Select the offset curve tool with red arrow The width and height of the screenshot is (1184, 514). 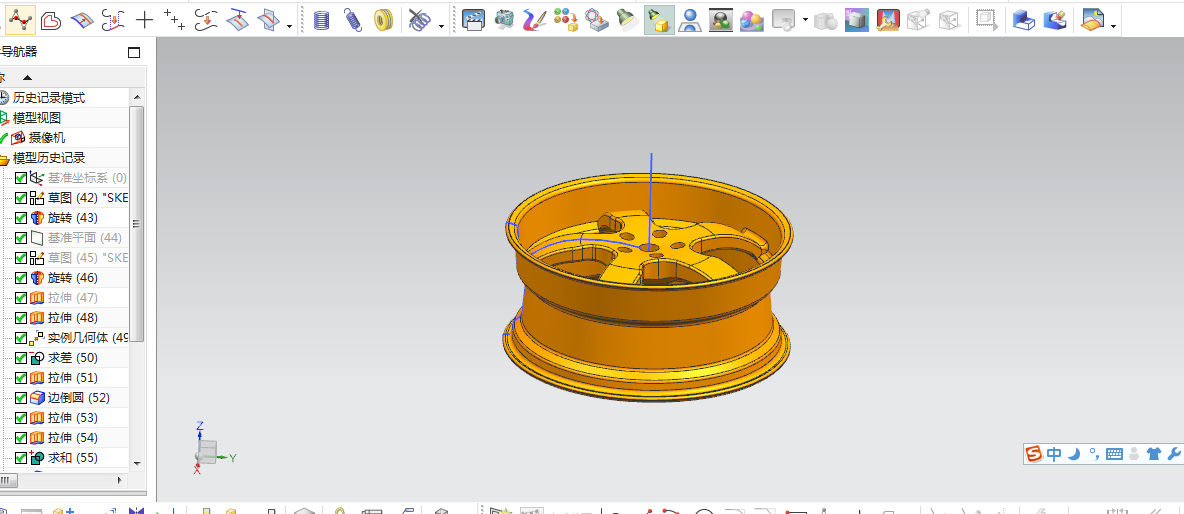click(x=113, y=20)
